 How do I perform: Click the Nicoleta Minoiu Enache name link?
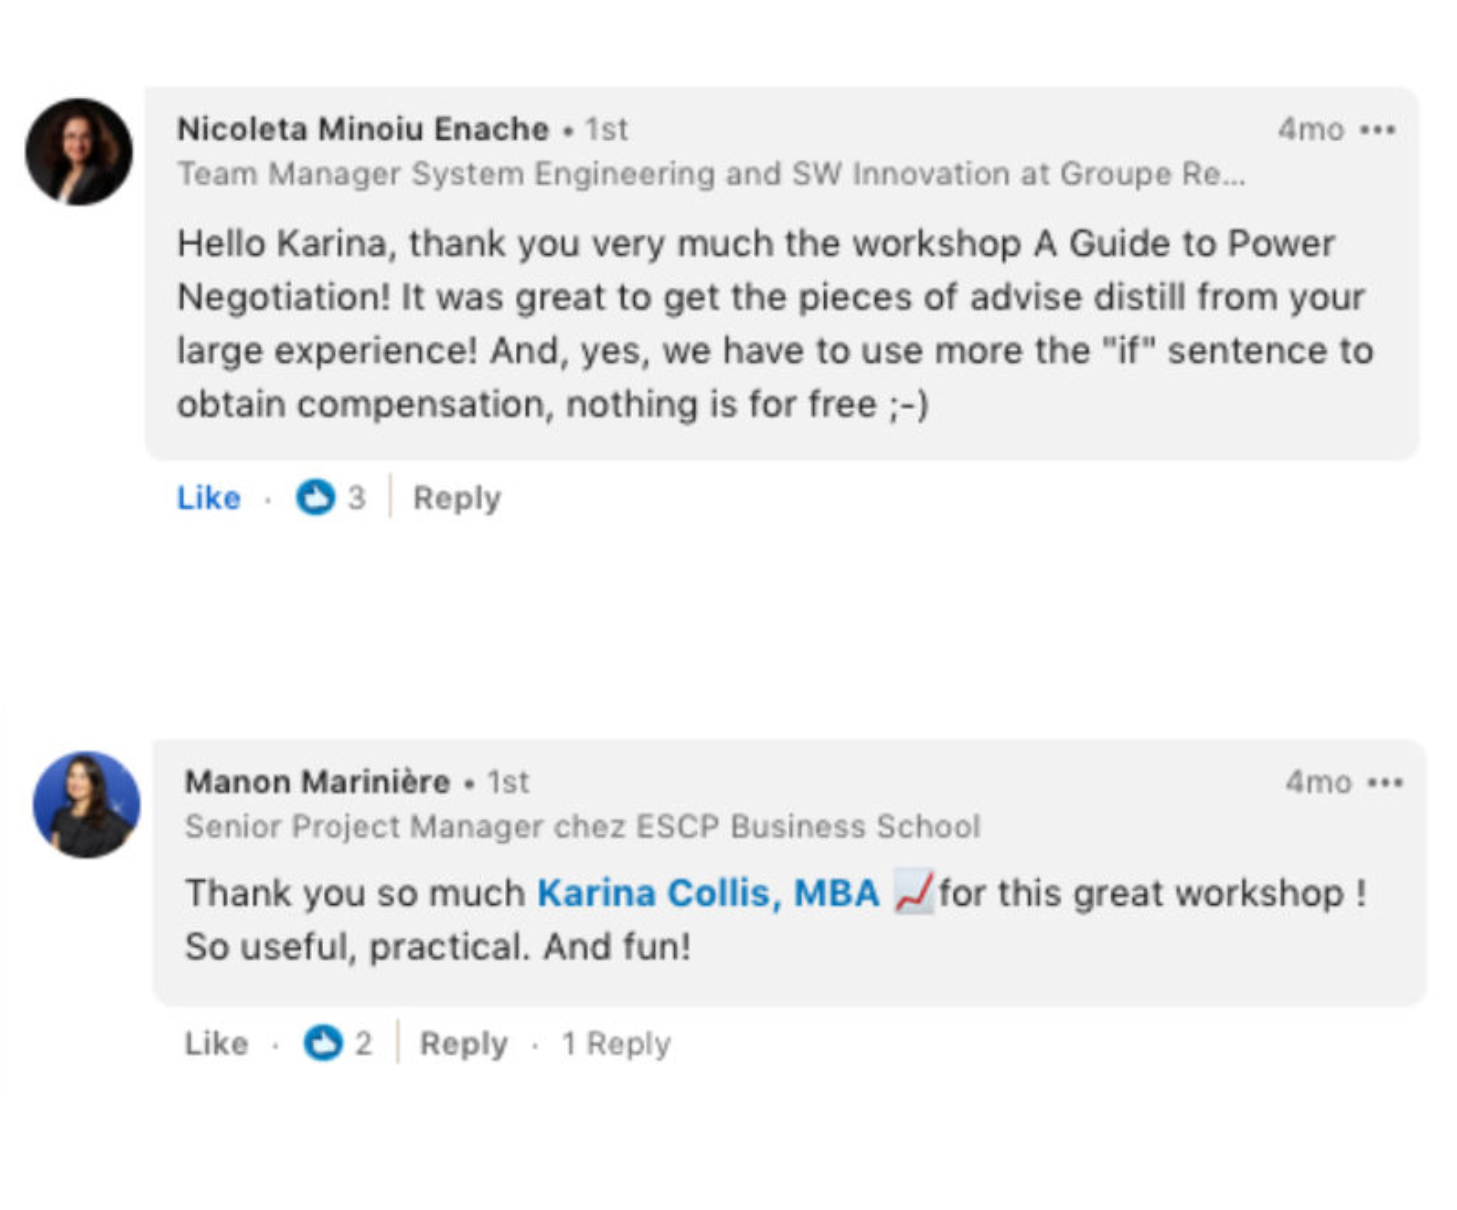point(363,129)
